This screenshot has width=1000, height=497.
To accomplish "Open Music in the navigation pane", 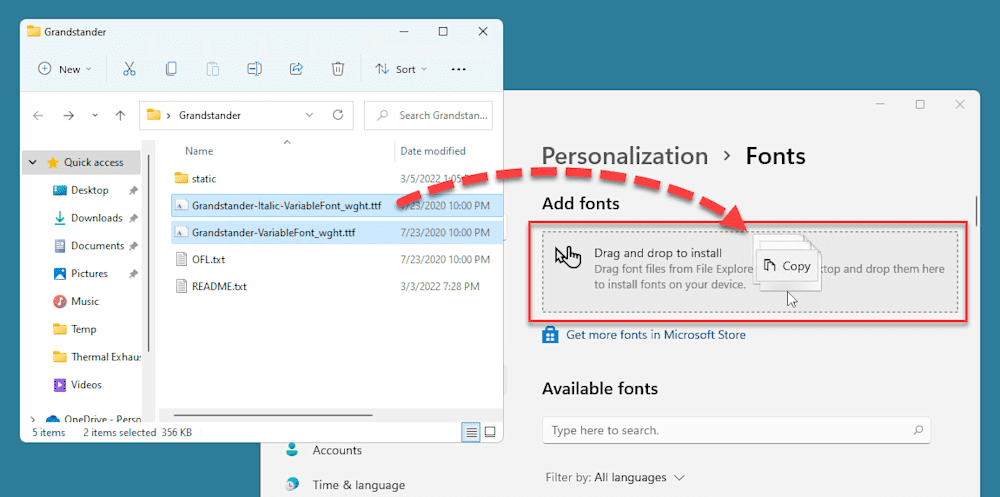I will pyautogui.click(x=85, y=301).
